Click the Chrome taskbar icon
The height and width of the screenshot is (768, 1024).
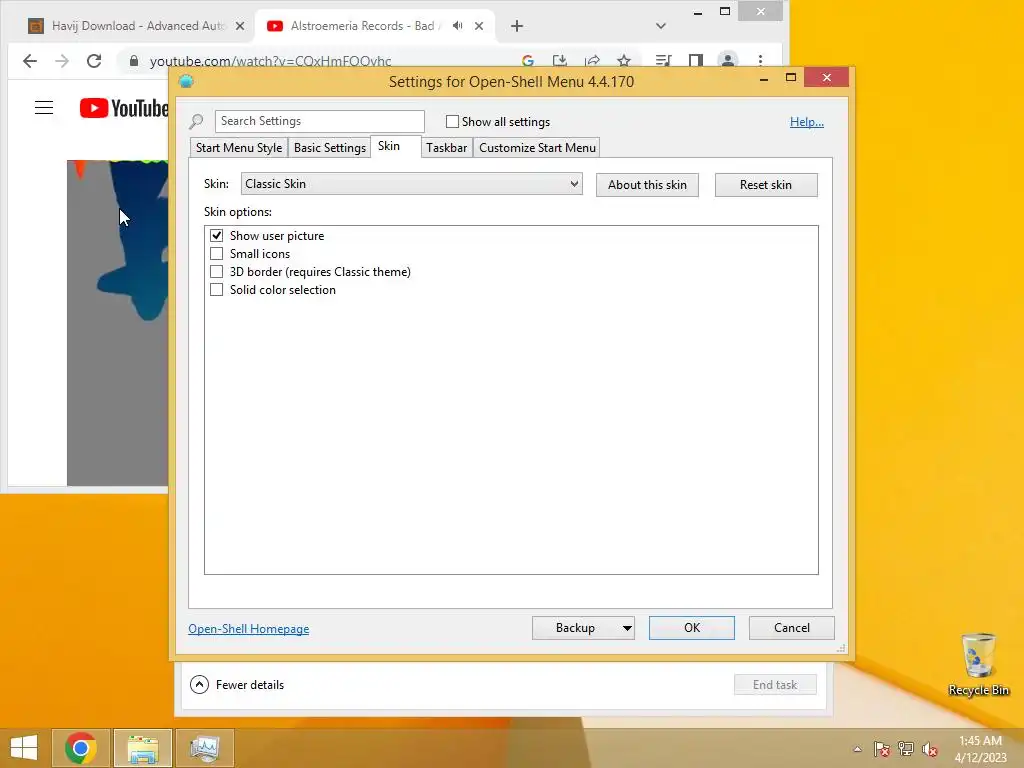81,748
